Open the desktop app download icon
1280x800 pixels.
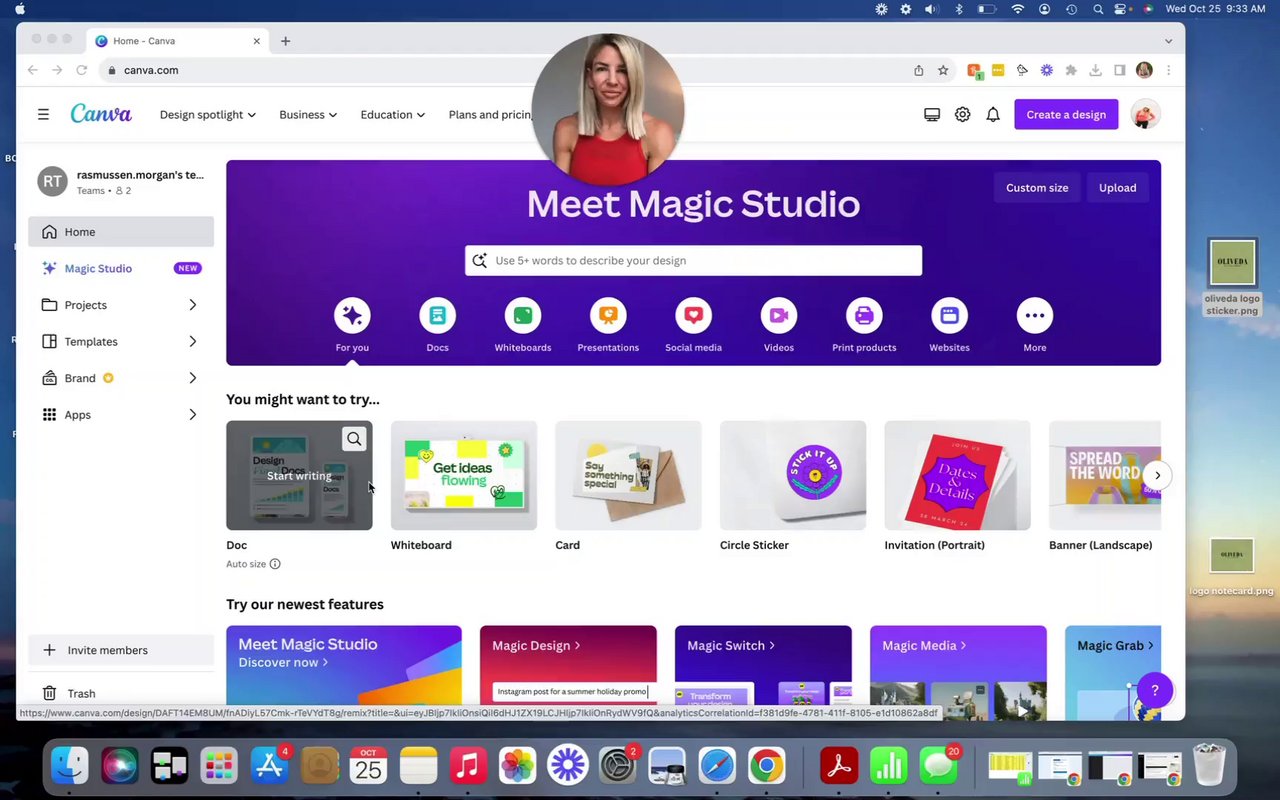coord(932,114)
